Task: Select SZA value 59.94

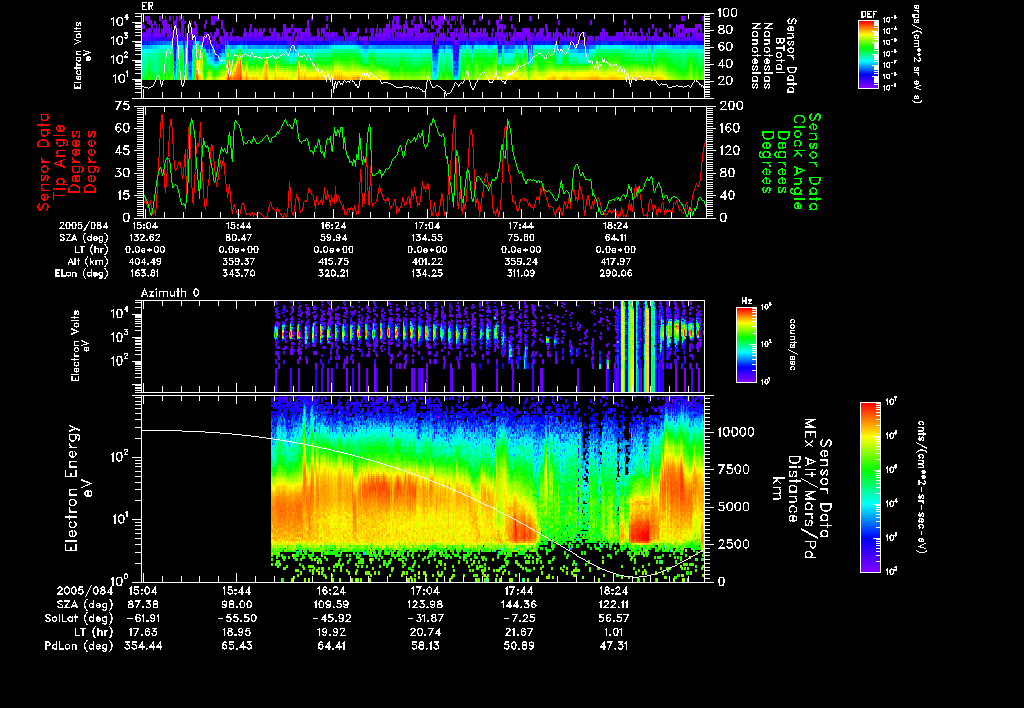Action: pyautogui.click(x=333, y=238)
